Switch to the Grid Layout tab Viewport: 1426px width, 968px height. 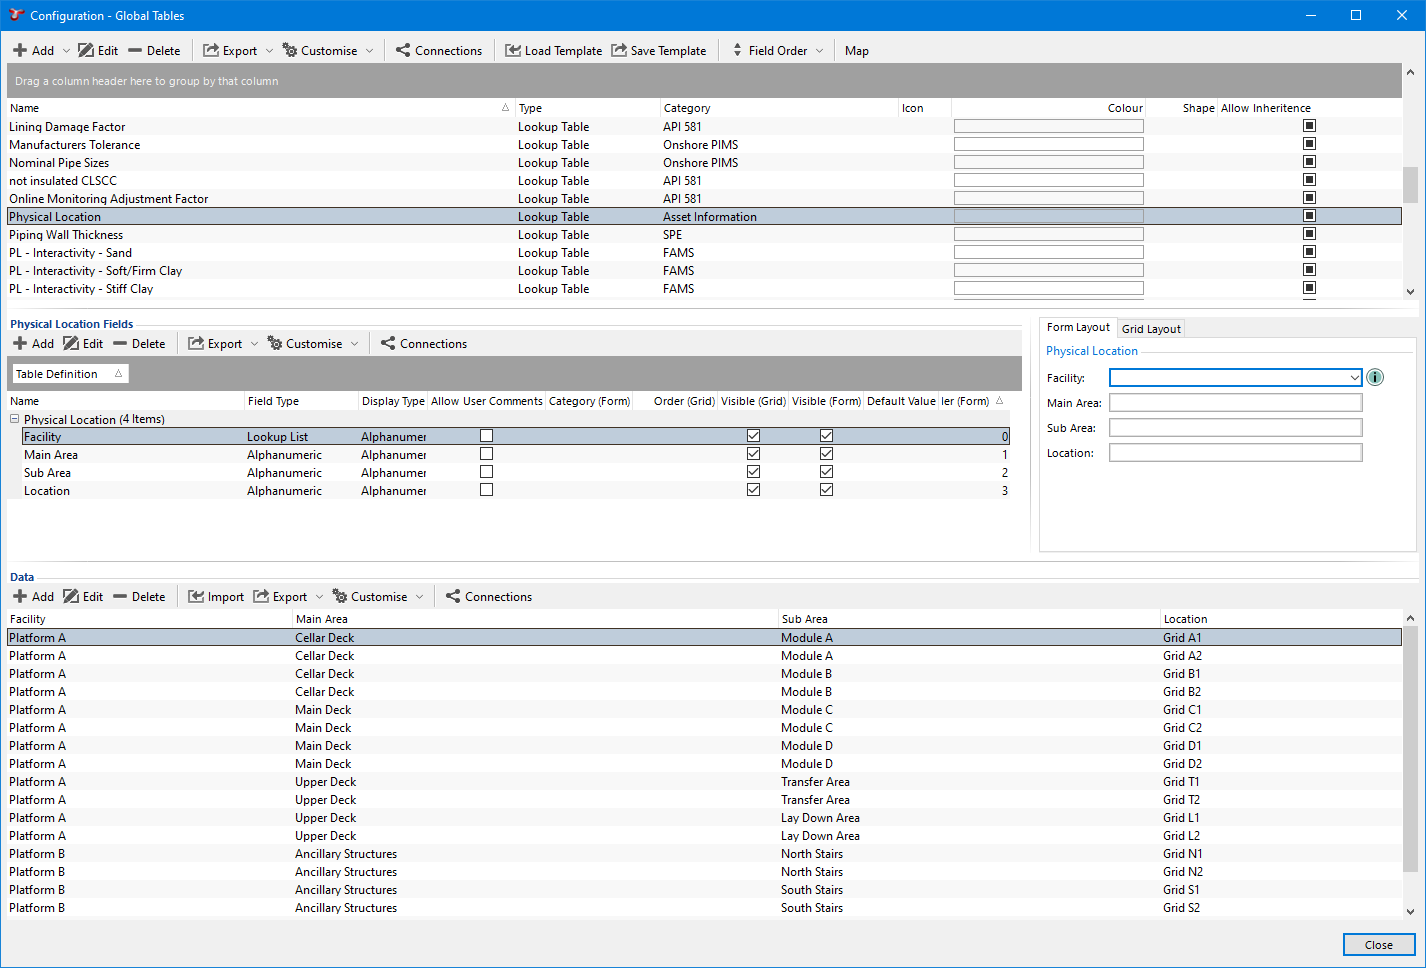pos(1151,329)
